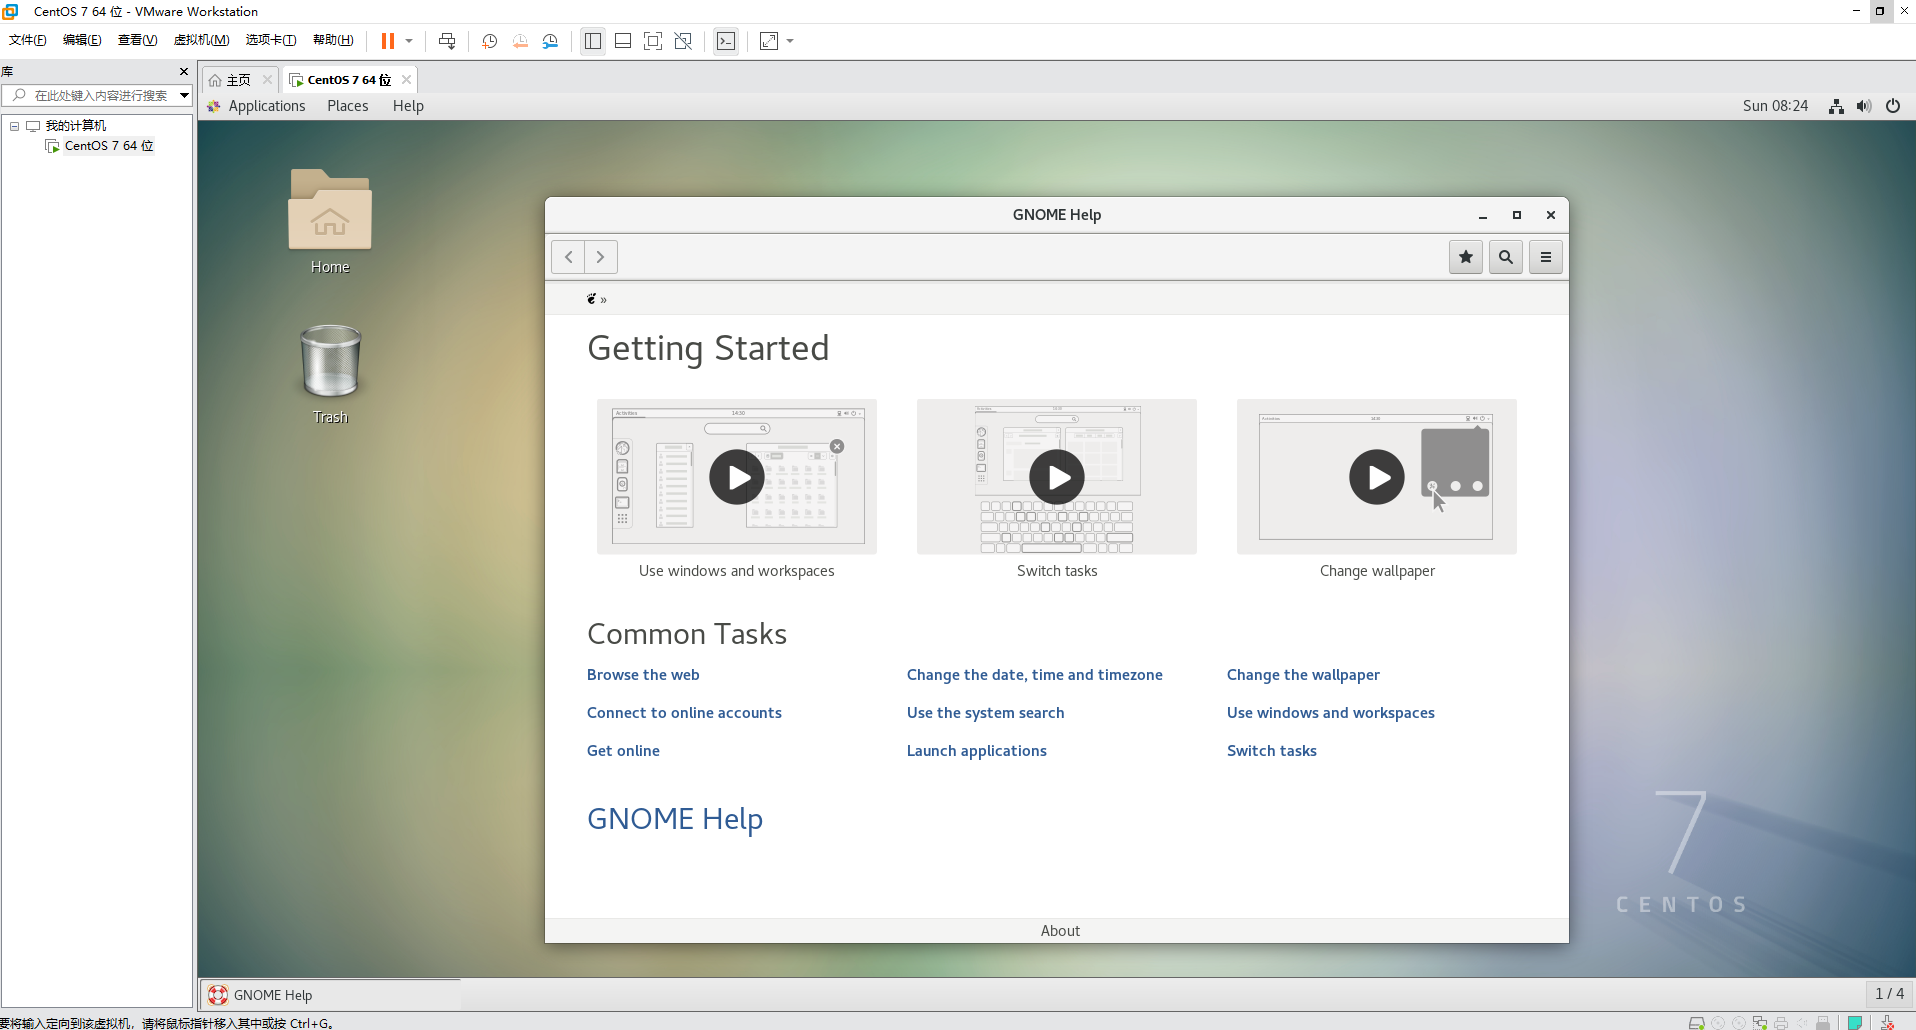Open the library search dropdown arrow
The image size is (1916, 1030).
point(184,96)
